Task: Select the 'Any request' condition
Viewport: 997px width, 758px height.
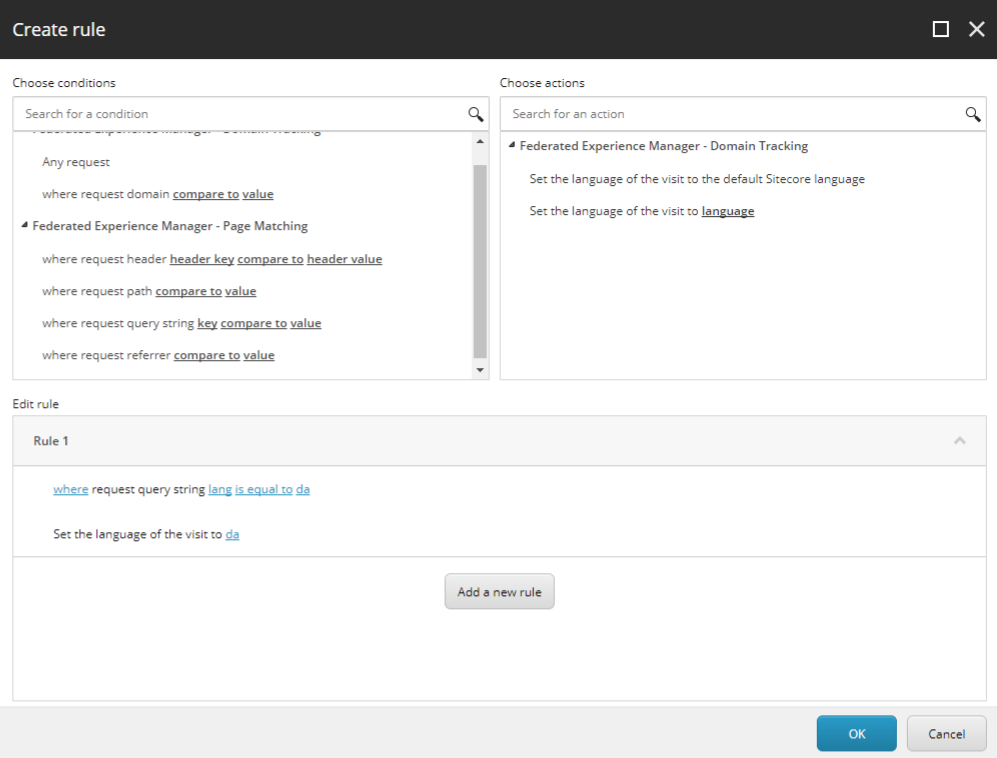Action: coord(76,162)
